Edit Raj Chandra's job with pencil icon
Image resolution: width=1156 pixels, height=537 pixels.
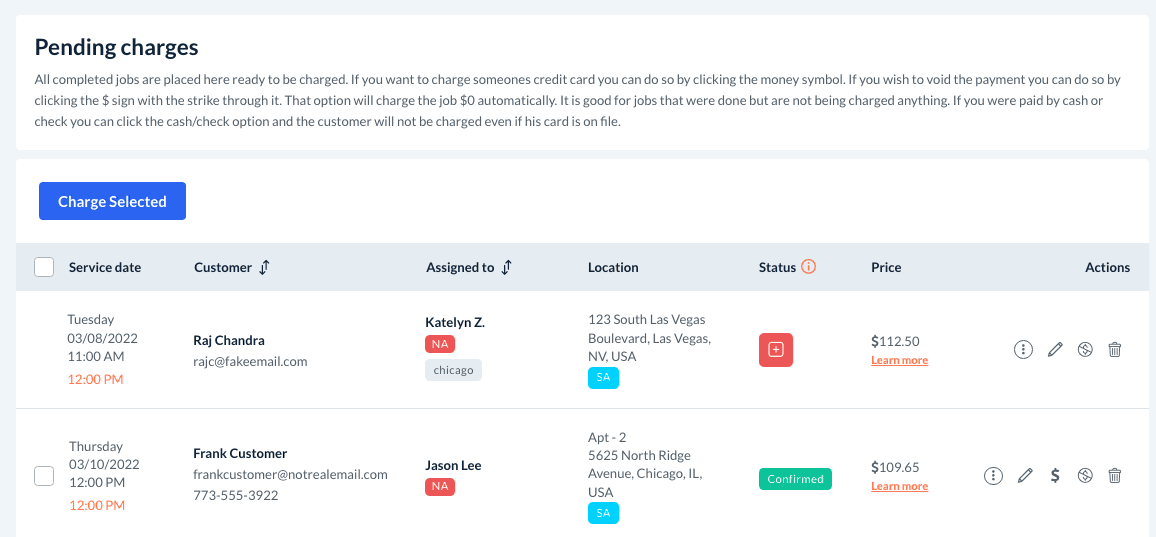coord(1054,350)
